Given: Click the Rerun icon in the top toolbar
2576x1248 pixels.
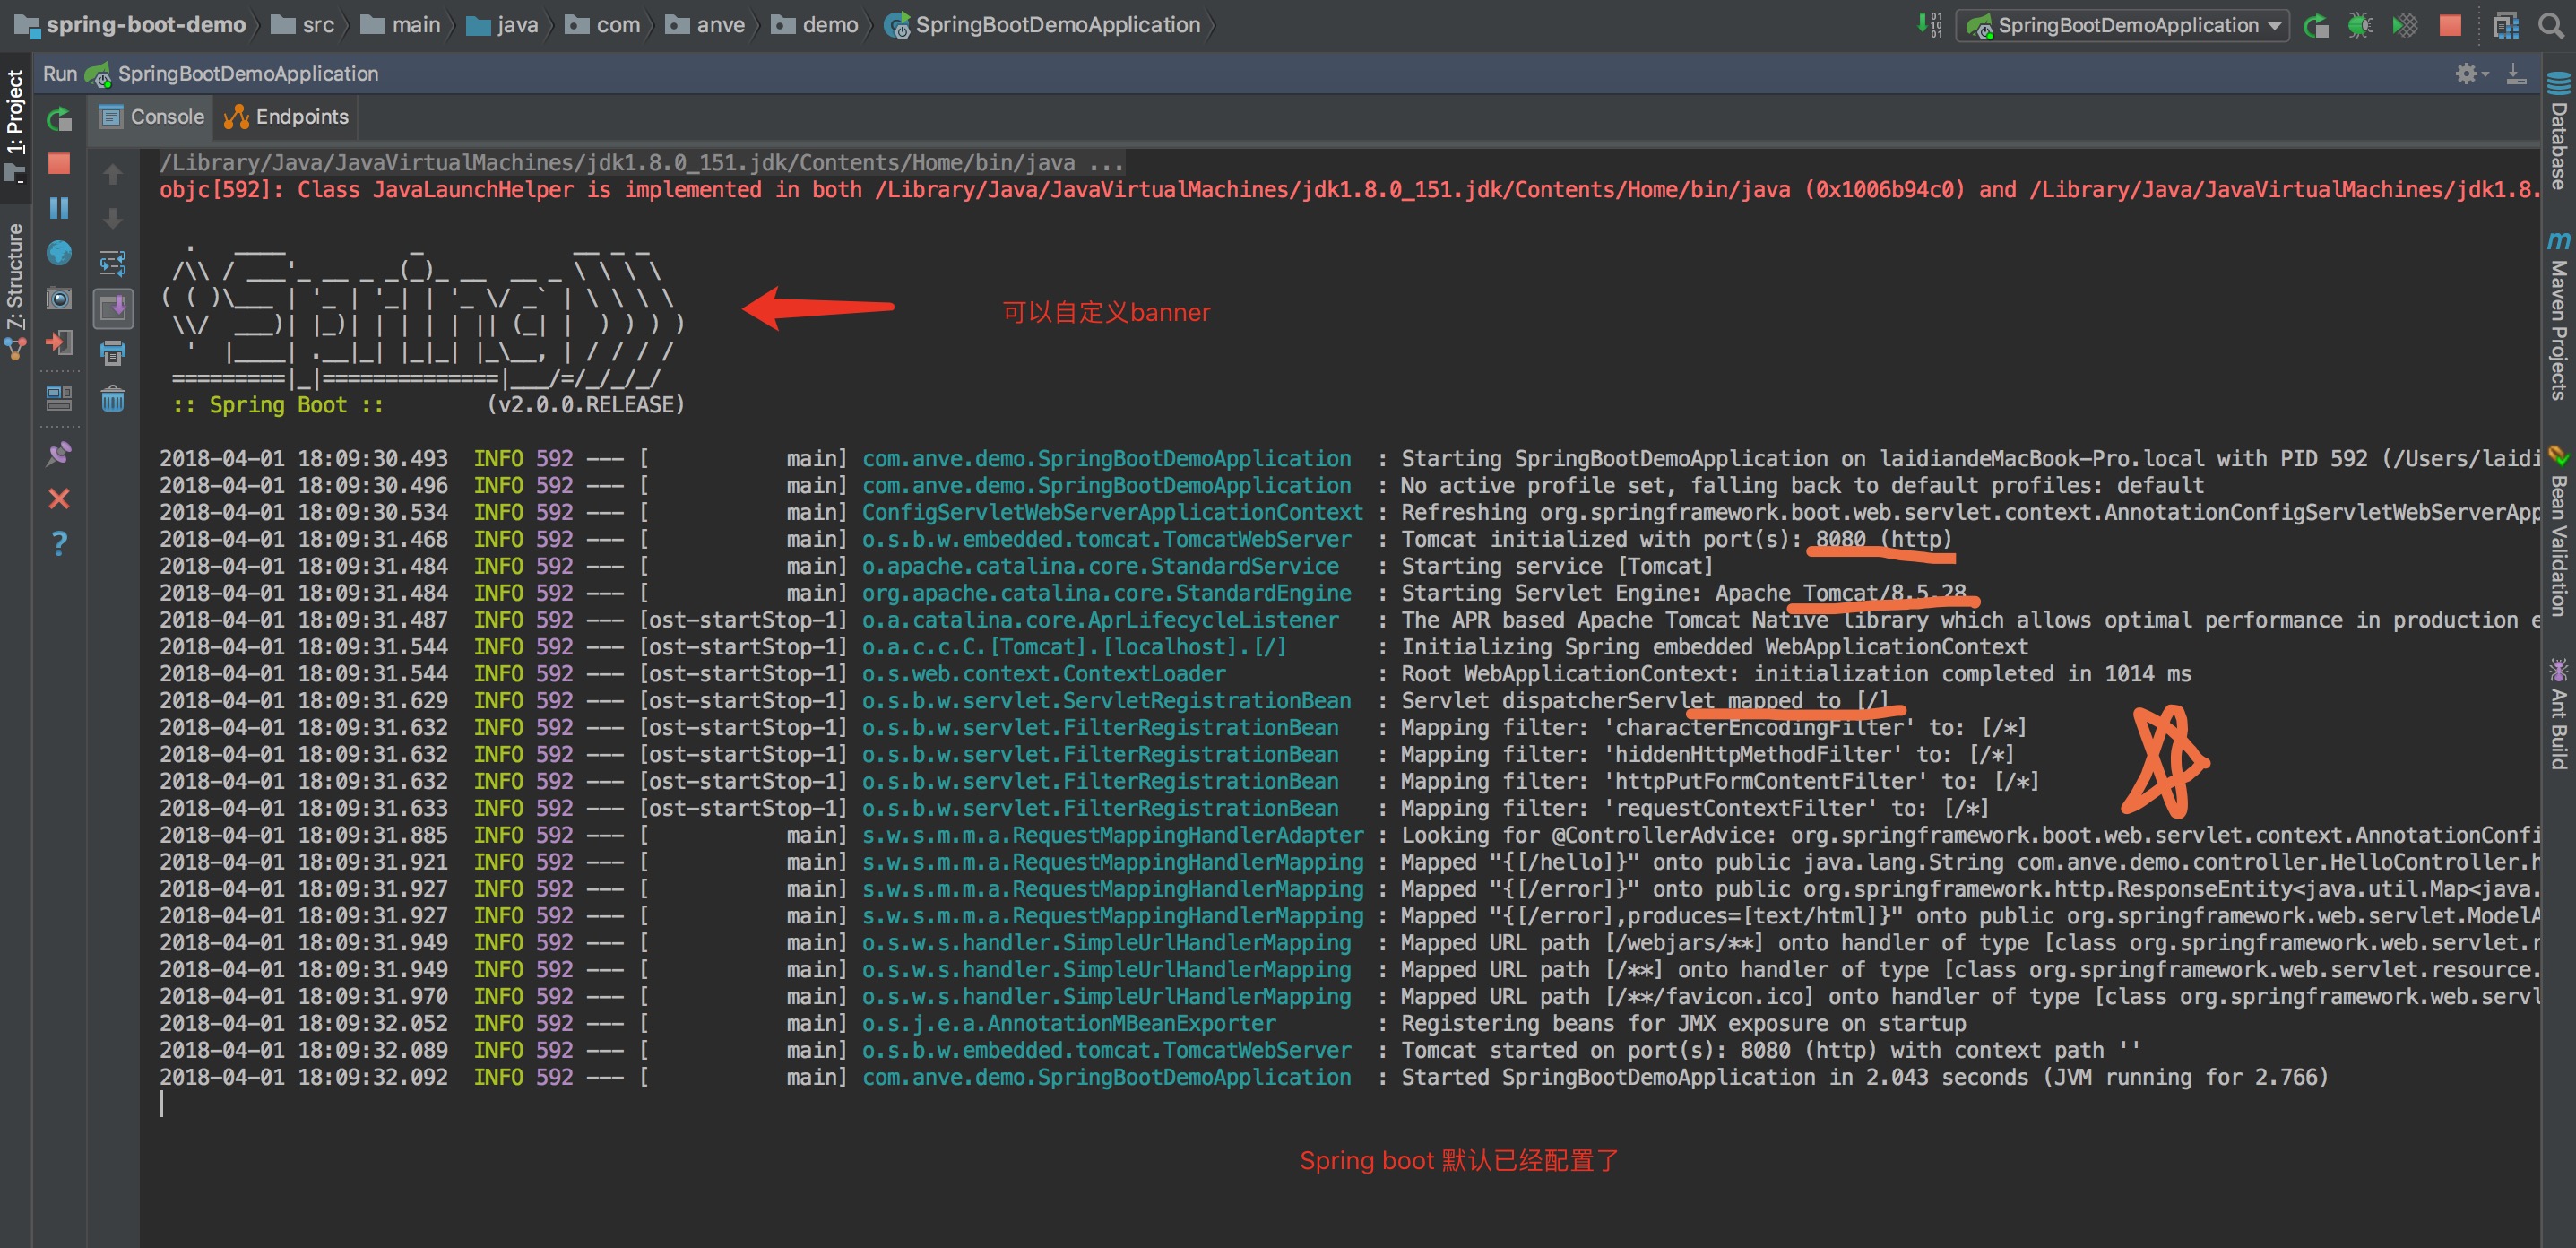Looking at the screenshot, I should coord(2315,25).
